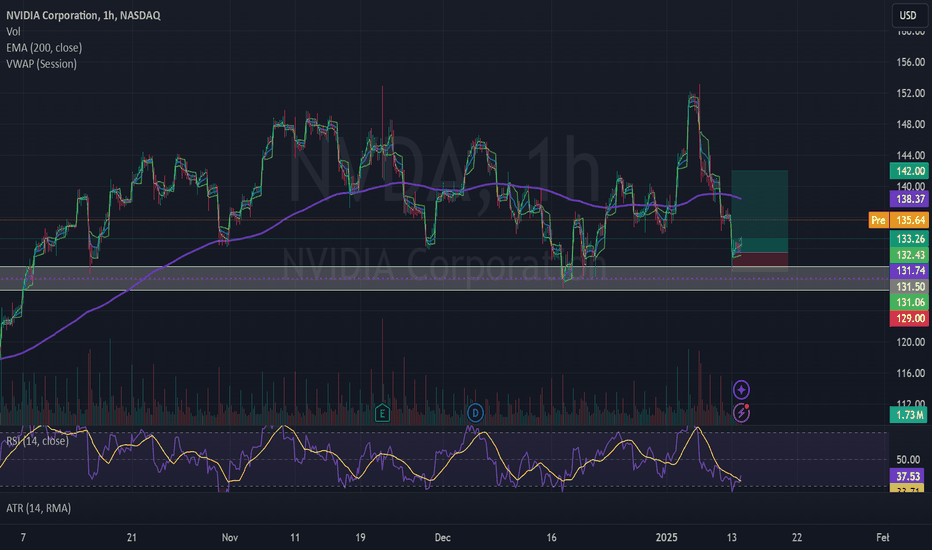Click the 'Nov' date on time axis

pos(230,538)
